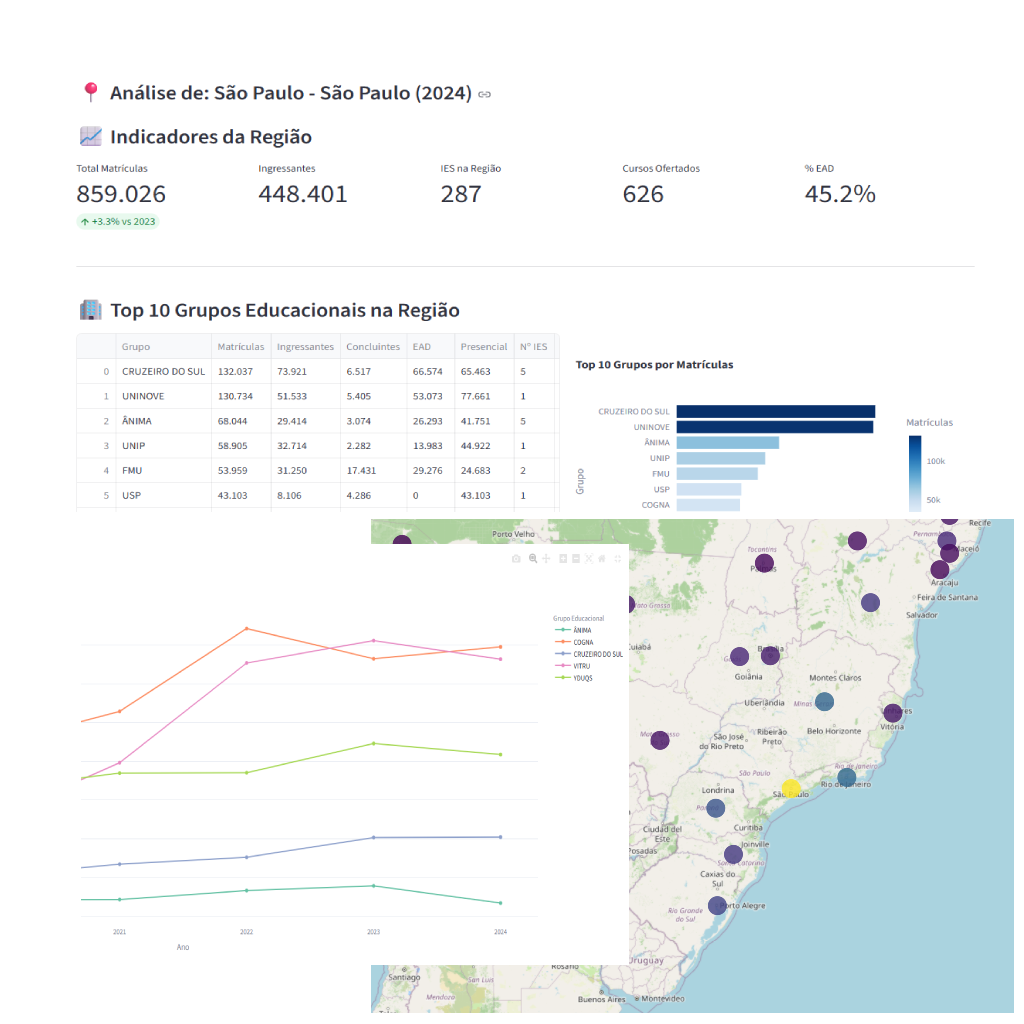
Task: Sort table by Grupo column header
Action: [164, 347]
